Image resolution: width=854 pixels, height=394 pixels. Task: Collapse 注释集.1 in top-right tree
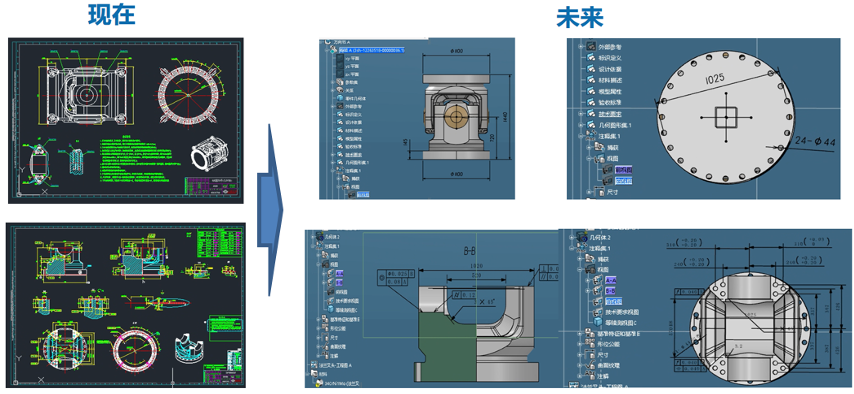(581, 136)
